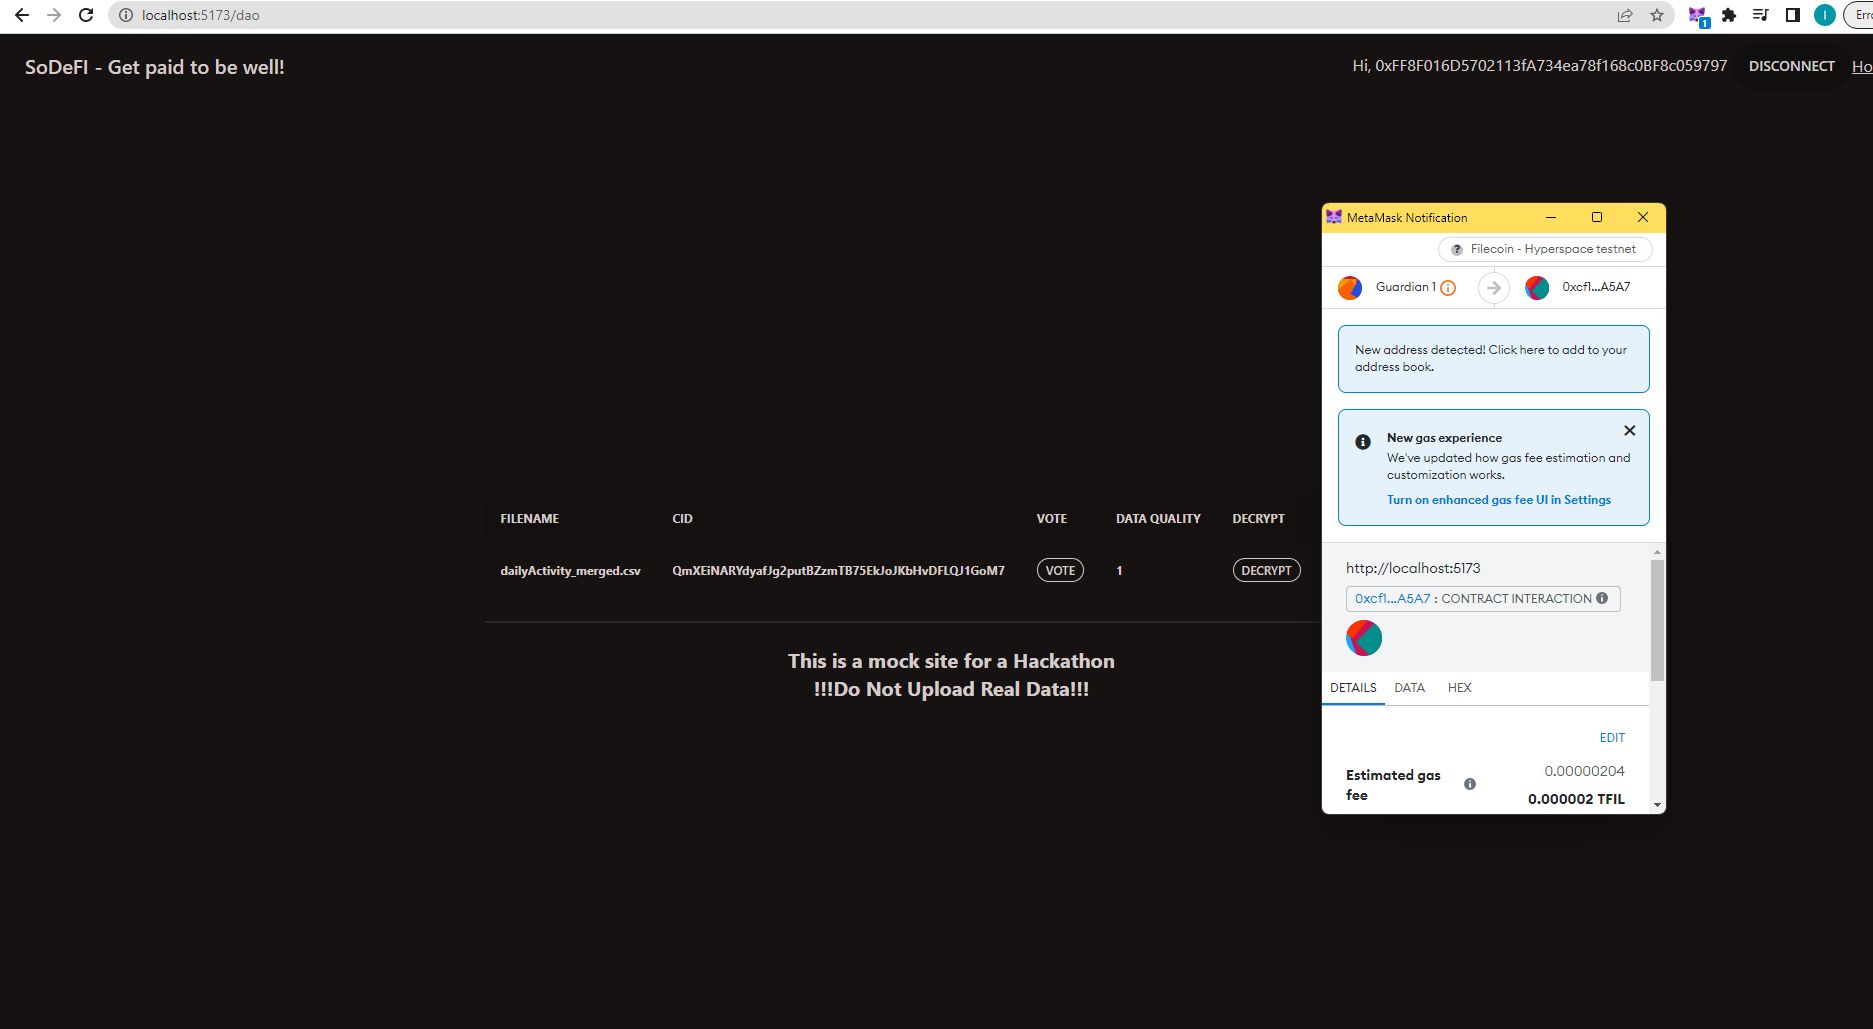Click the network question-mark icon
1873x1029 pixels.
pos(1457,249)
